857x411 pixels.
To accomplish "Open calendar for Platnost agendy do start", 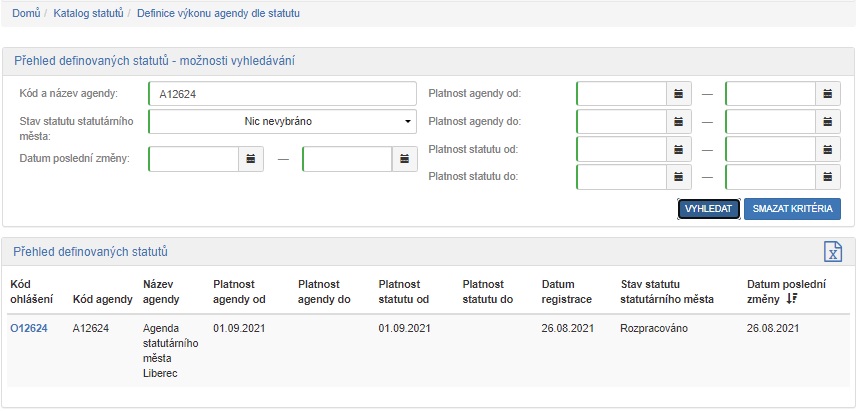I will pyautogui.click(x=679, y=122).
